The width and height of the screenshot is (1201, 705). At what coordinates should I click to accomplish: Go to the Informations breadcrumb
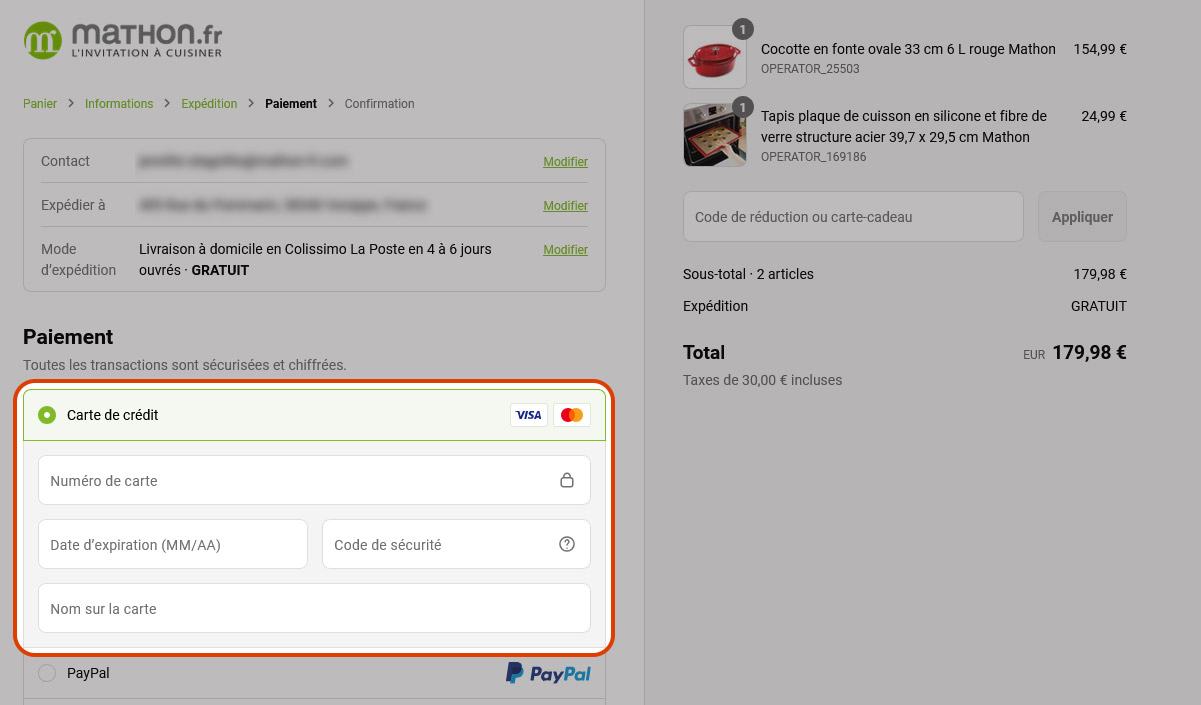point(119,104)
